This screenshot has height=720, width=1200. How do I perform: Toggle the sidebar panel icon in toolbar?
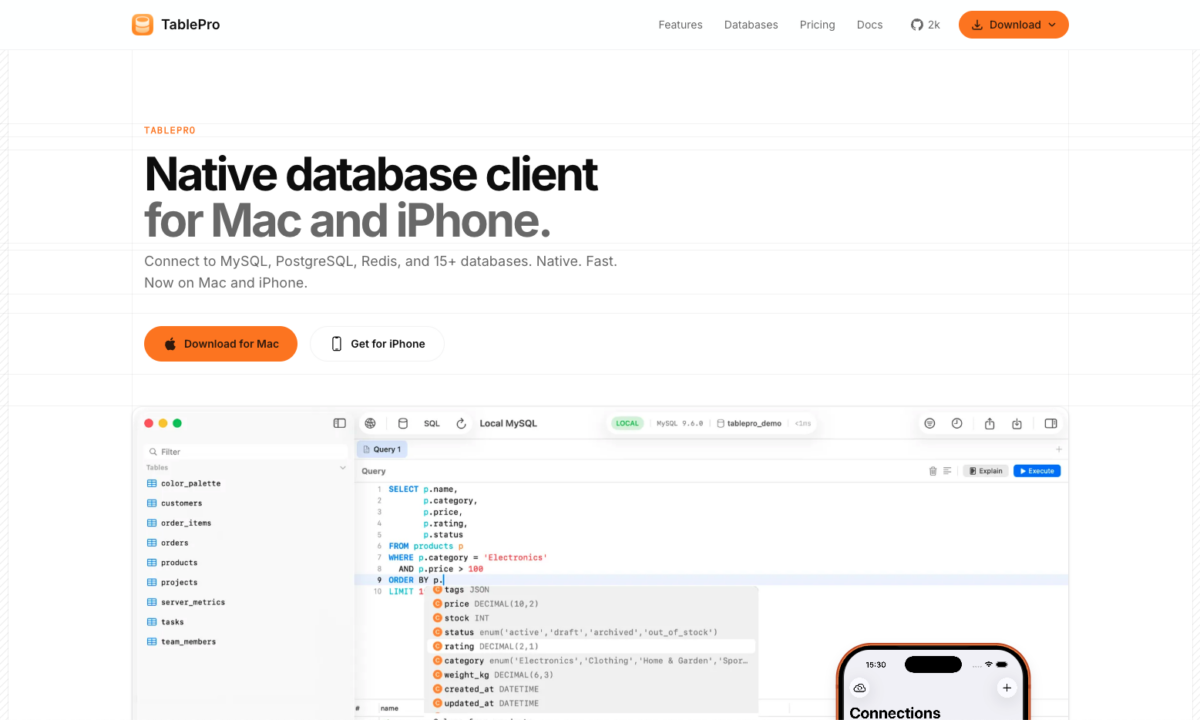340,423
